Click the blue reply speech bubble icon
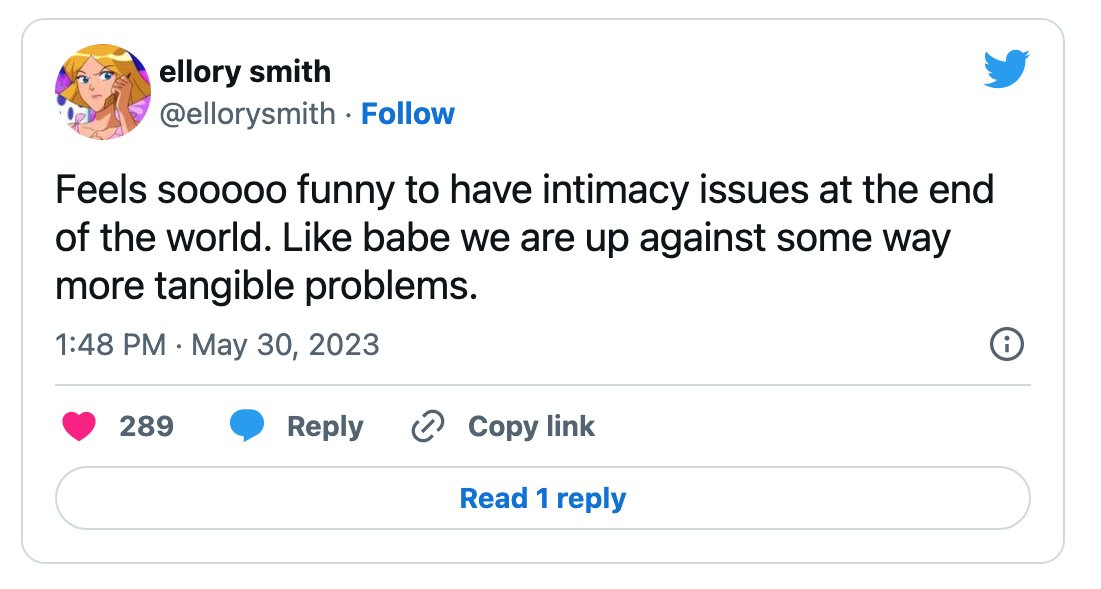Image resolution: width=1101 pixels, height=589 pixels. click(247, 426)
